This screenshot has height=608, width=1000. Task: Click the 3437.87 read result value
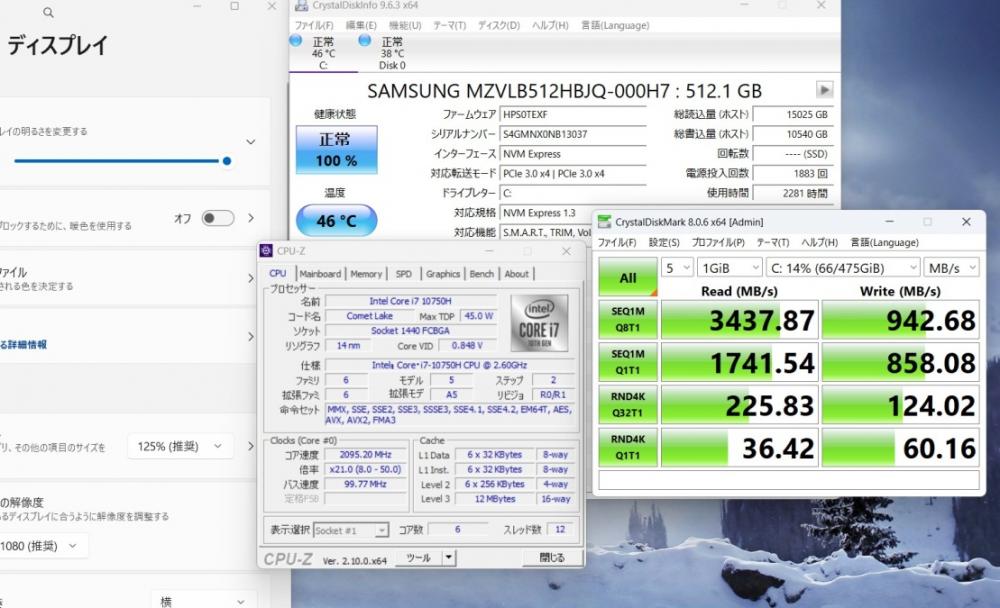click(740, 320)
